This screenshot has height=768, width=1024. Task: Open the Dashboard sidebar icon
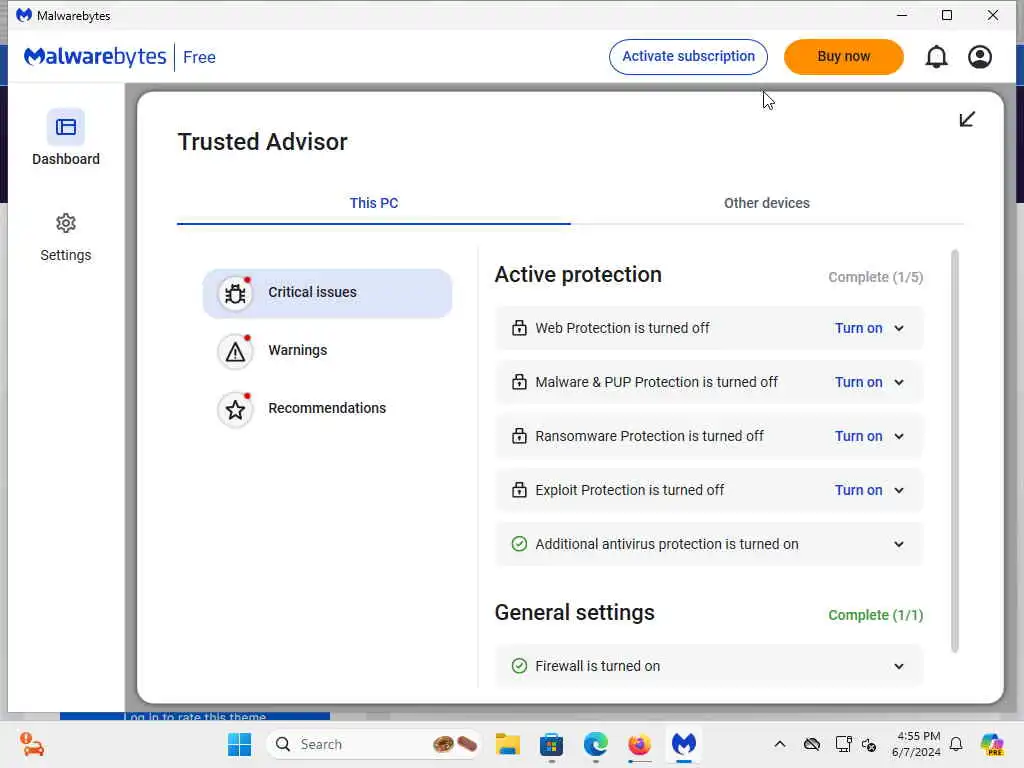click(x=65, y=127)
